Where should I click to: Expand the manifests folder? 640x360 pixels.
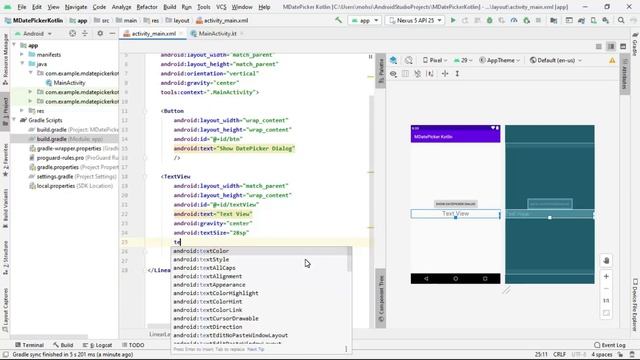point(22,55)
